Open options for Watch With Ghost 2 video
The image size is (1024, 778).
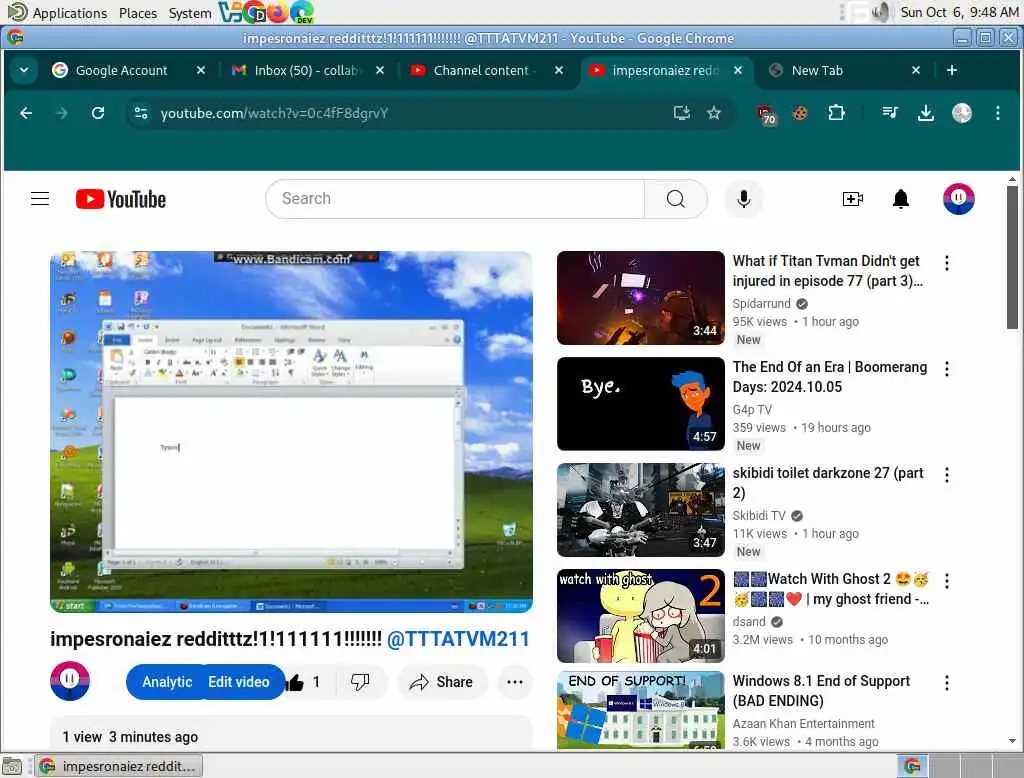coord(946,581)
